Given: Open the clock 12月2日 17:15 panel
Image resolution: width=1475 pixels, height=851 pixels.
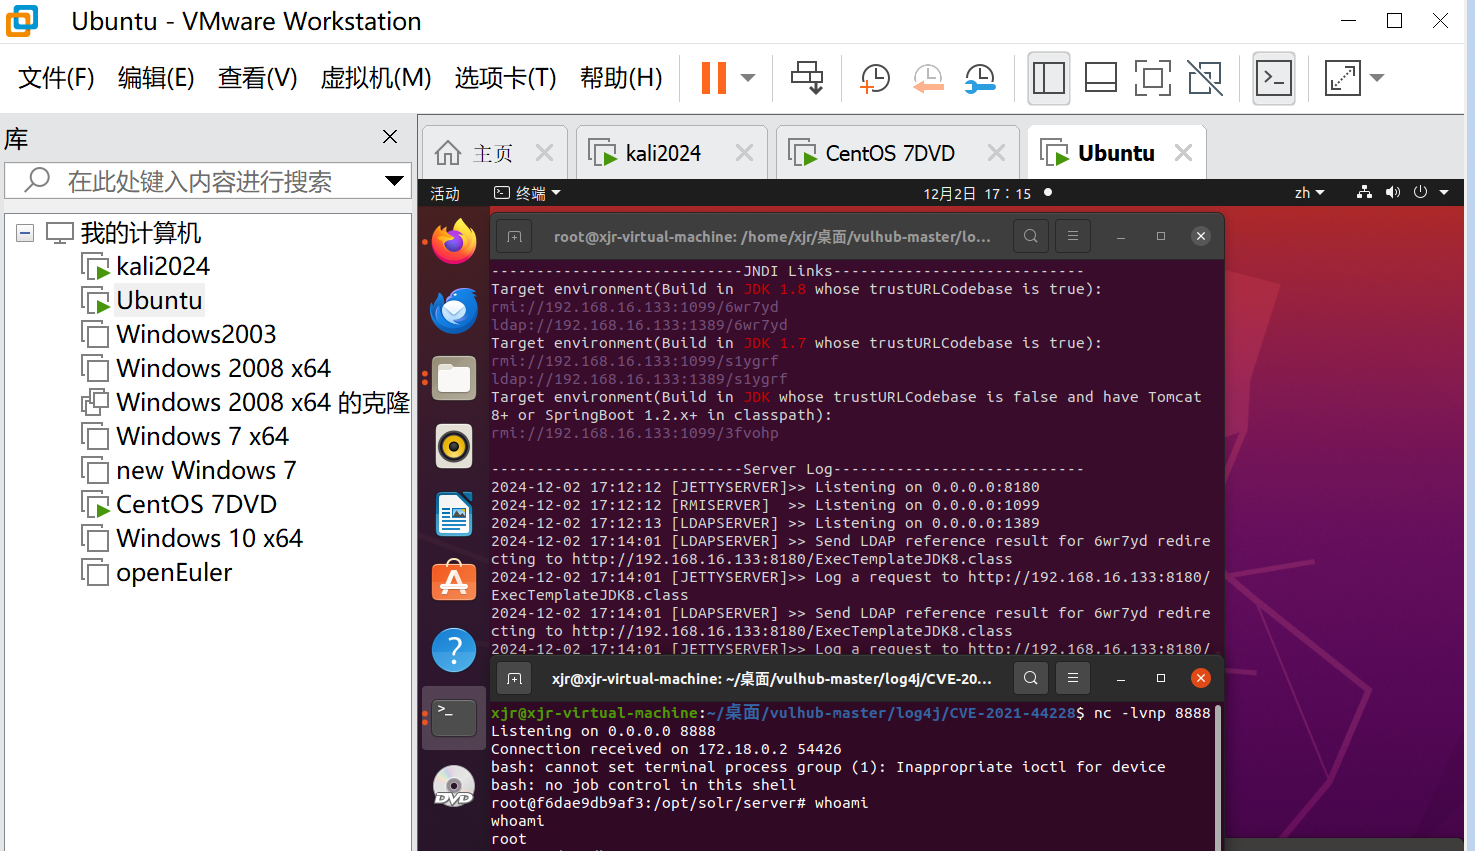Looking at the screenshot, I should [x=977, y=193].
